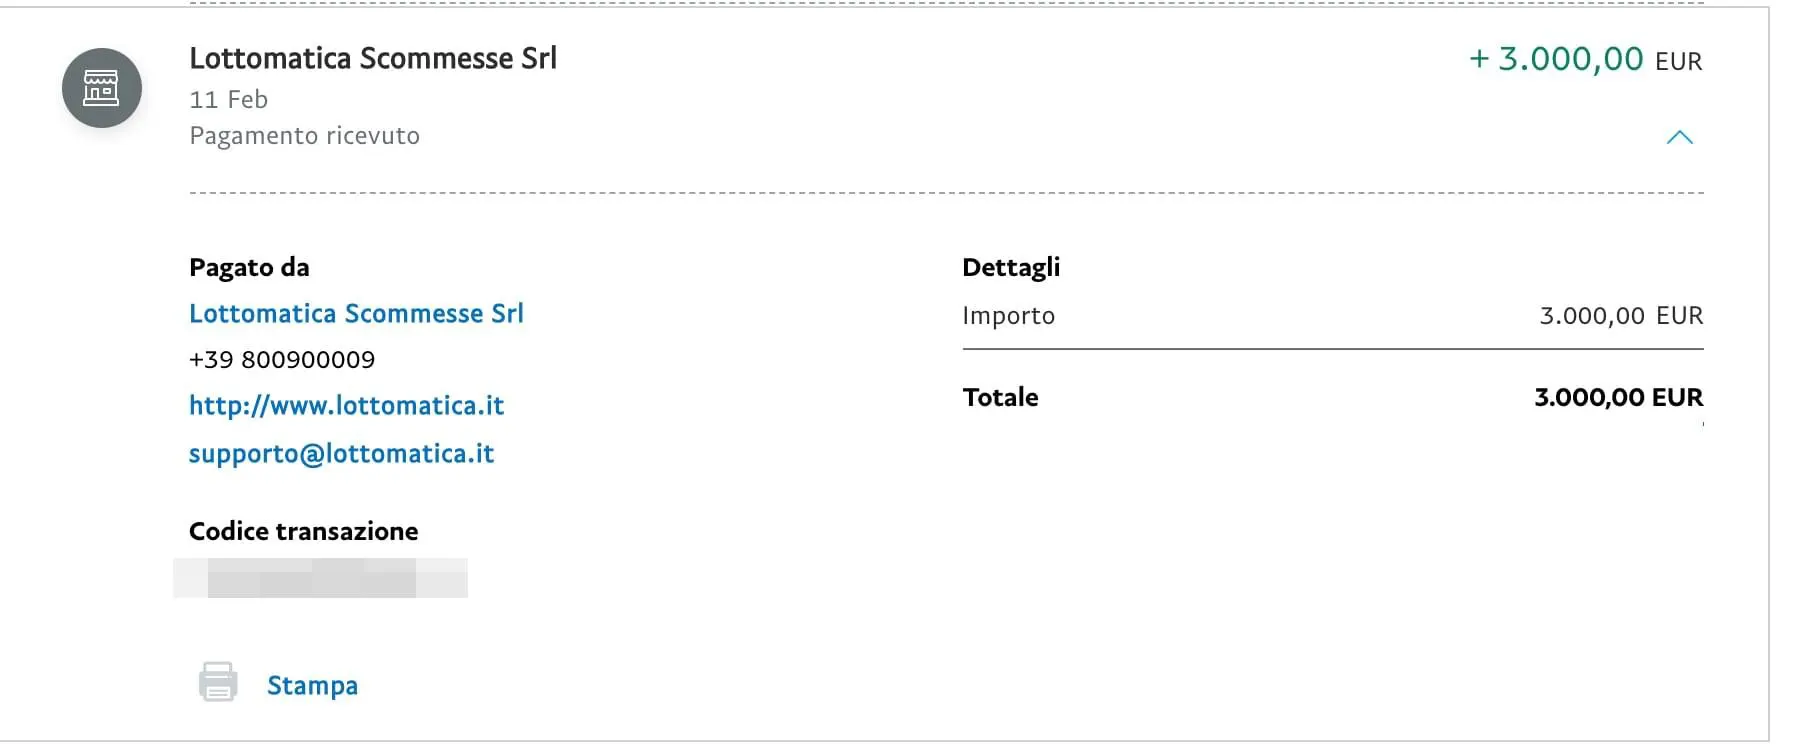The image size is (1796, 752).
Task: Click the Importo row value
Action: 1621,315
